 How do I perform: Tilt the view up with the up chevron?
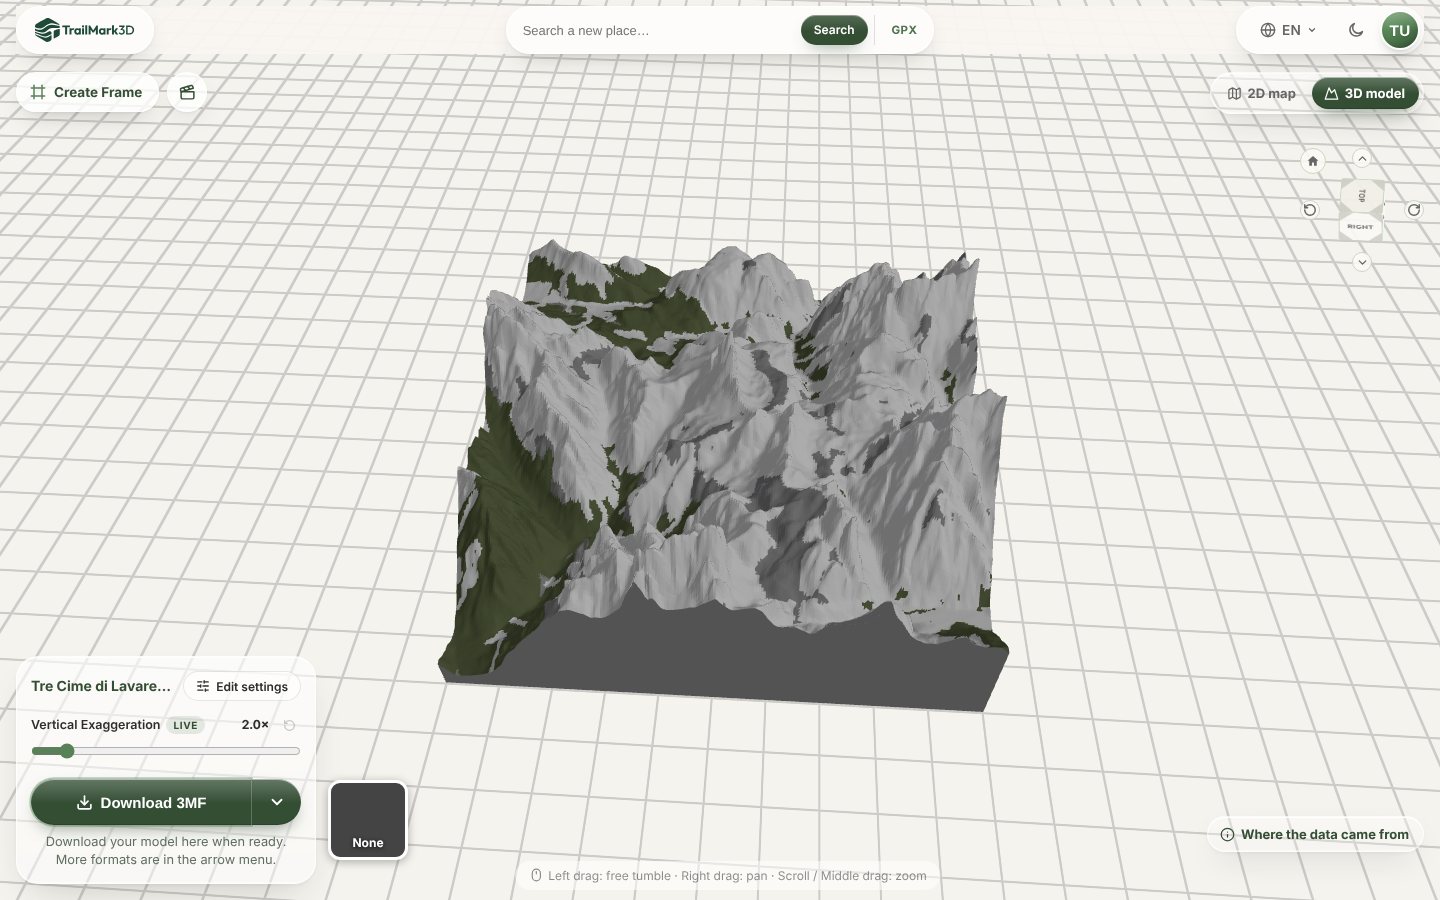point(1362,158)
